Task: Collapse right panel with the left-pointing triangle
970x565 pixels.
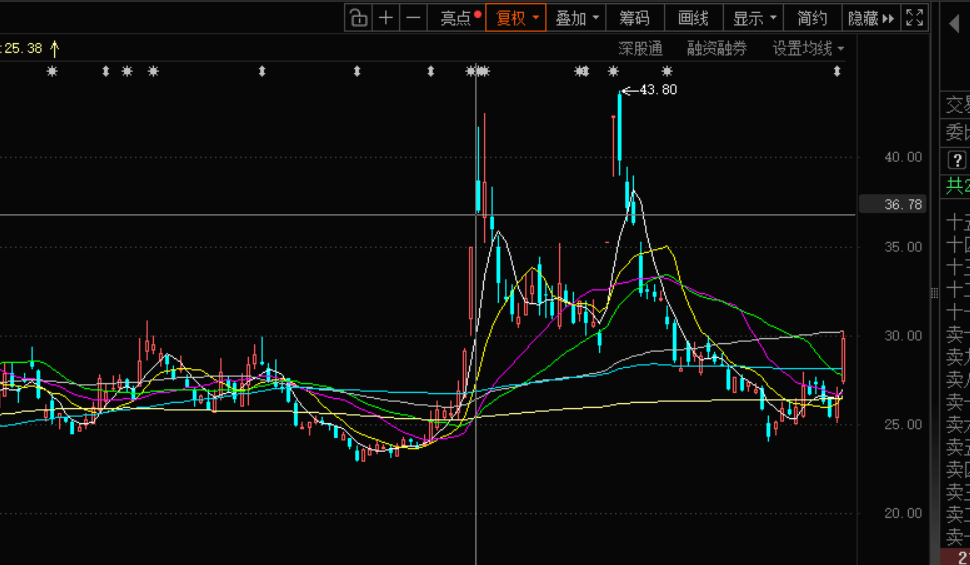Action: (954, 26)
